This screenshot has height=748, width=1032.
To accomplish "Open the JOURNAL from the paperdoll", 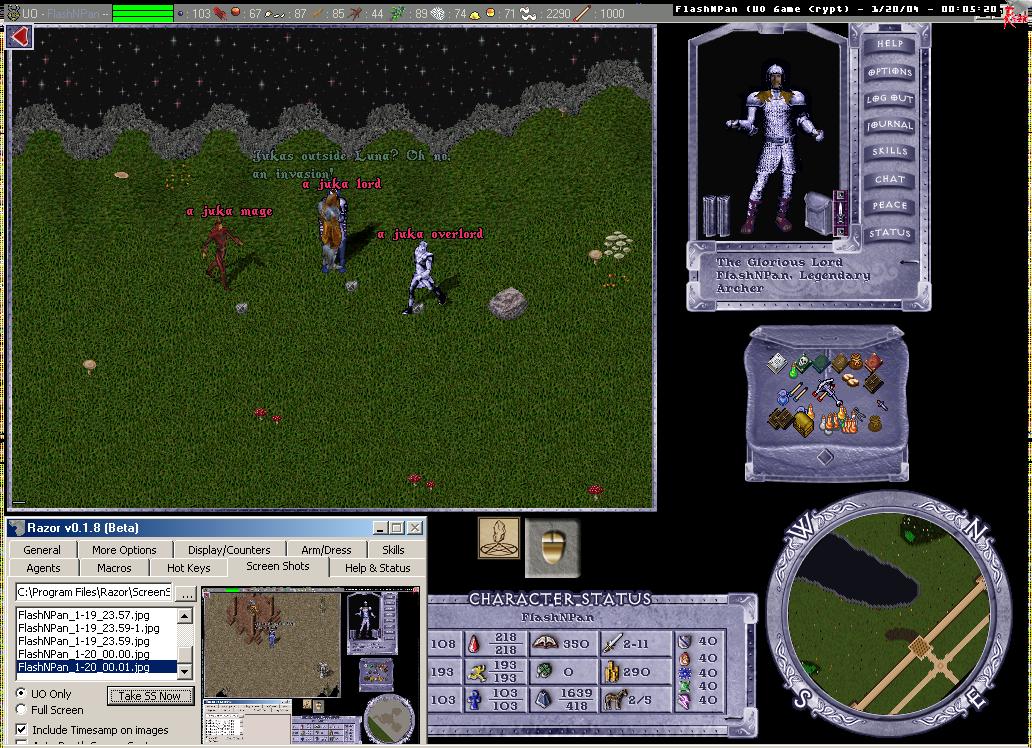I will pyautogui.click(x=889, y=125).
